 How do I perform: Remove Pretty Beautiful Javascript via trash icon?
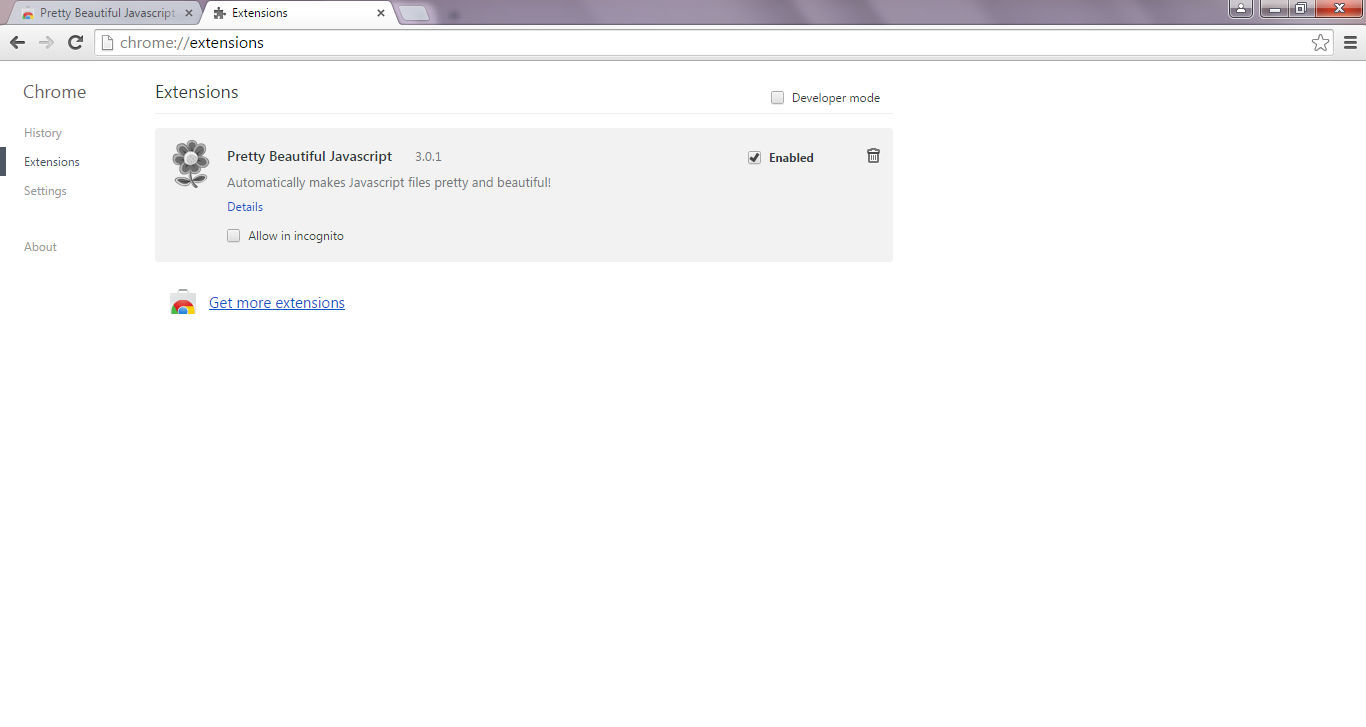pos(873,156)
